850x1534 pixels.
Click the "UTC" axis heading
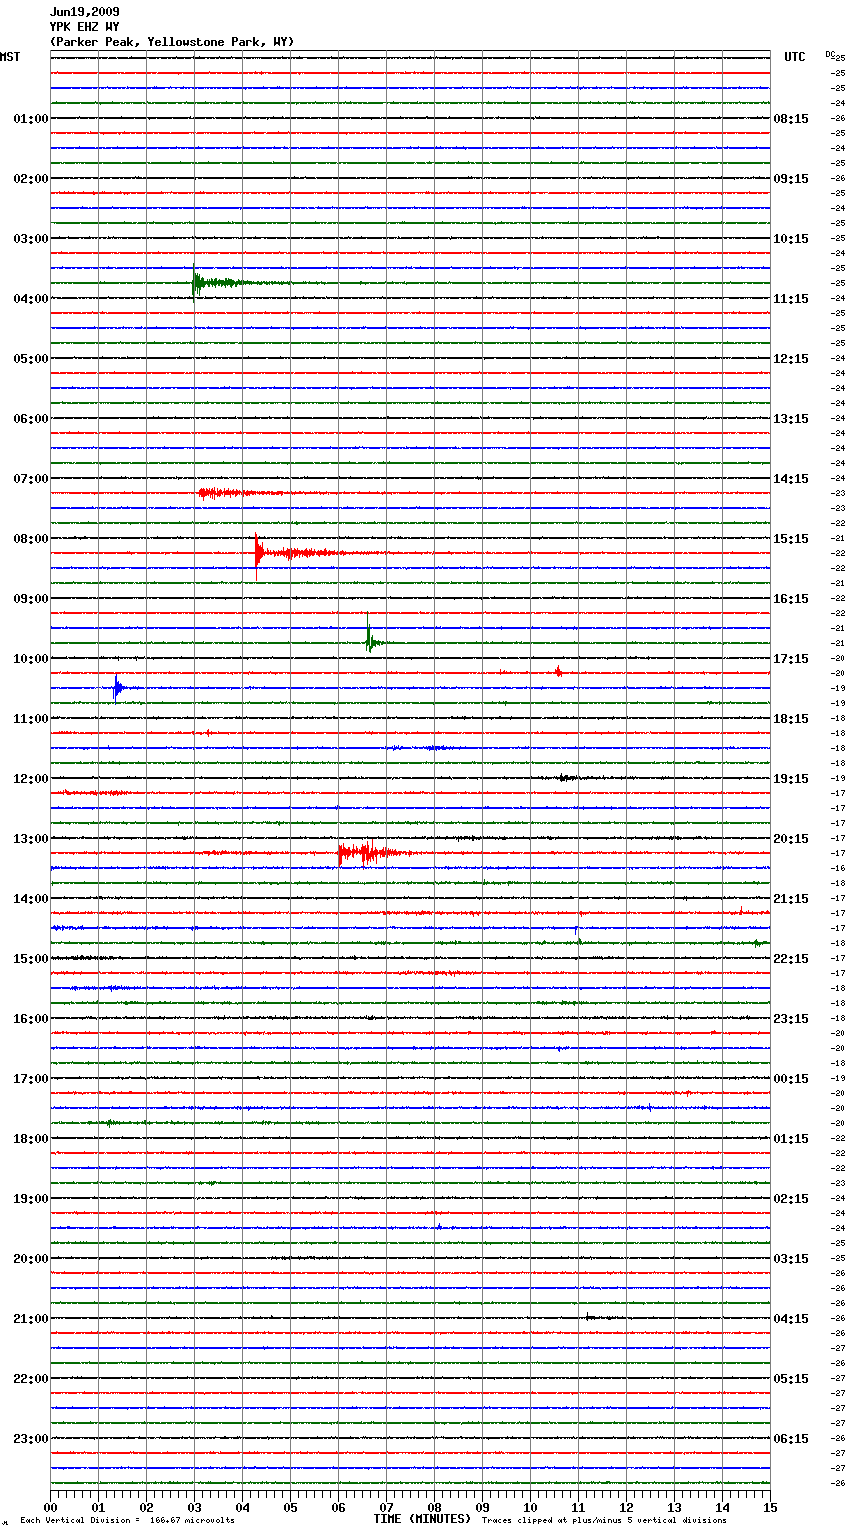[795, 57]
